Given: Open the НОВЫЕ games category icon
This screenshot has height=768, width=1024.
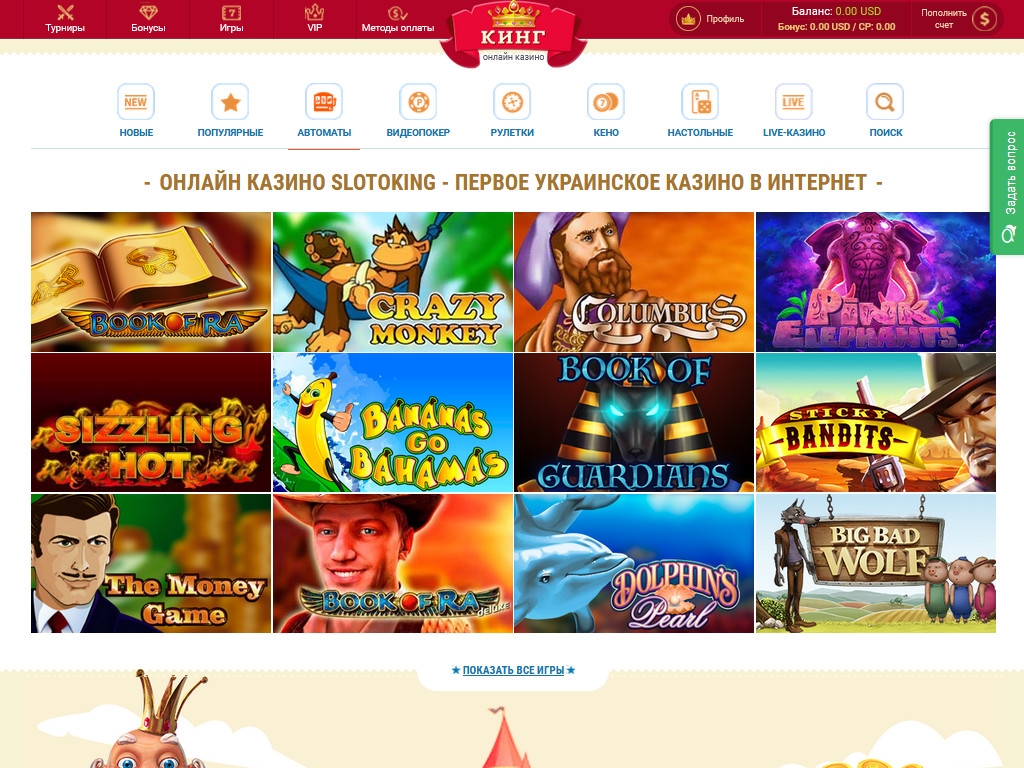Looking at the screenshot, I should [136, 102].
